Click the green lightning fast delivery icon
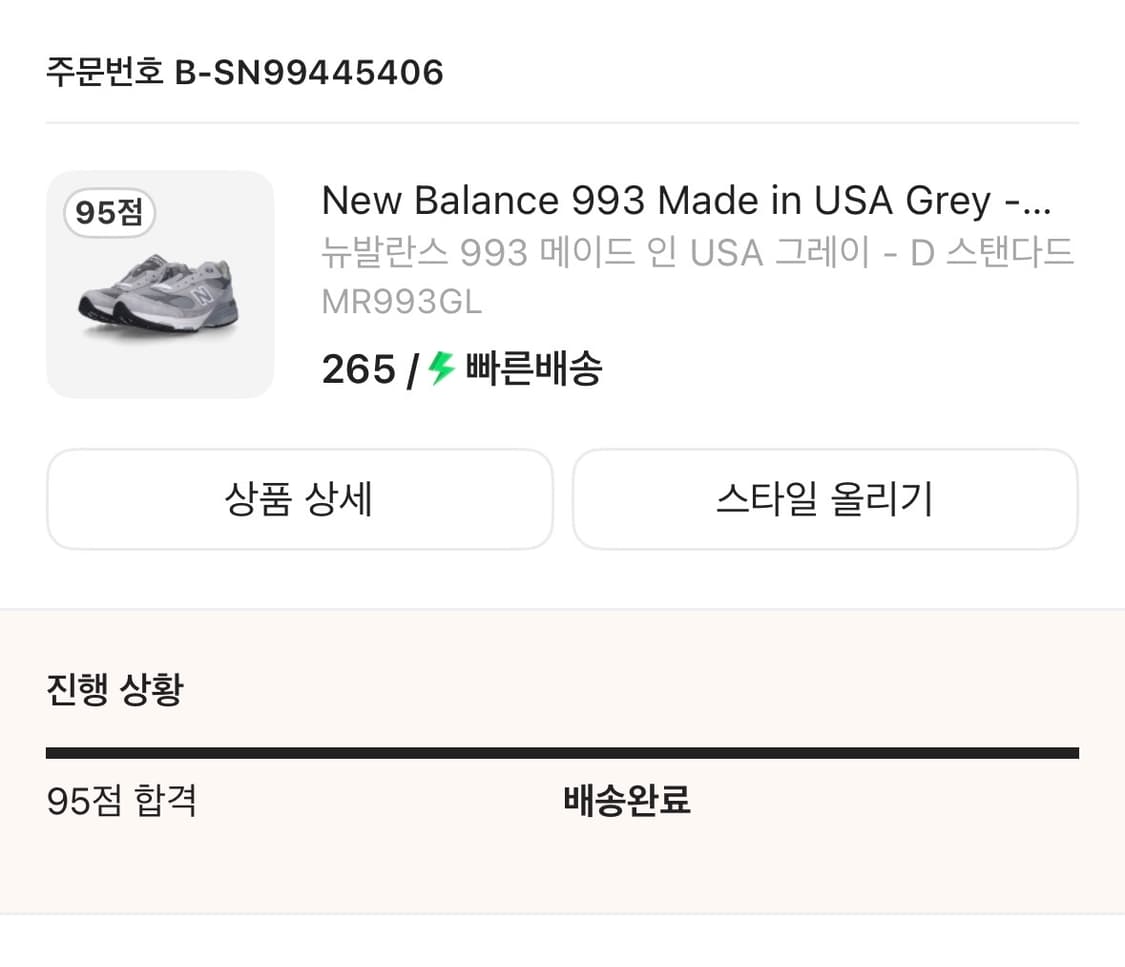This screenshot has width=1125, height=967. 437,369
